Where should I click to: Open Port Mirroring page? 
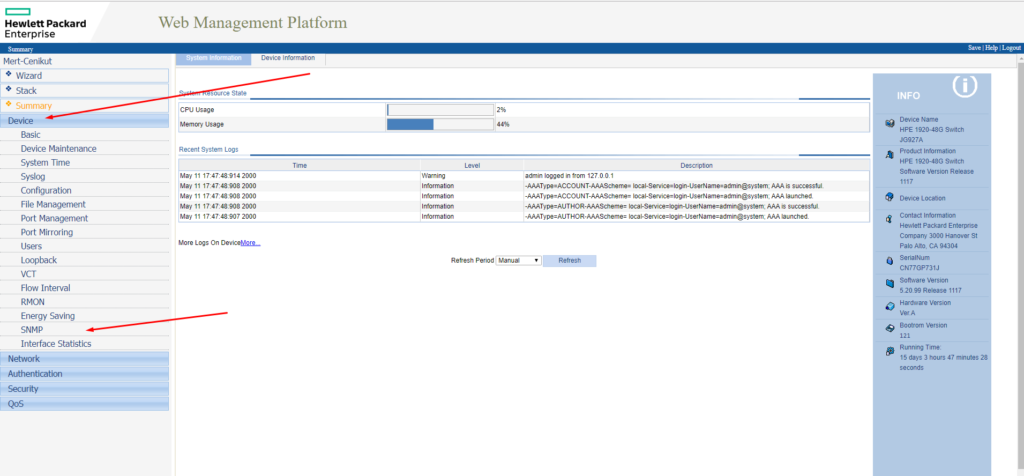point(47,232)
